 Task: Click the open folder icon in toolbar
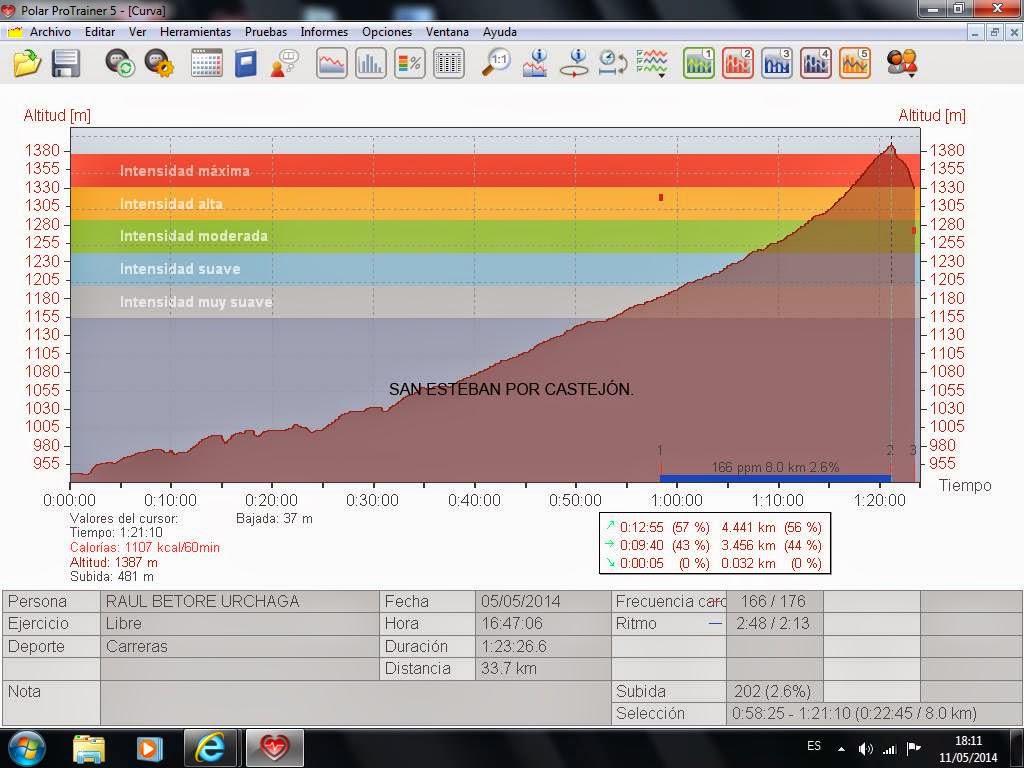click(27, 63)
